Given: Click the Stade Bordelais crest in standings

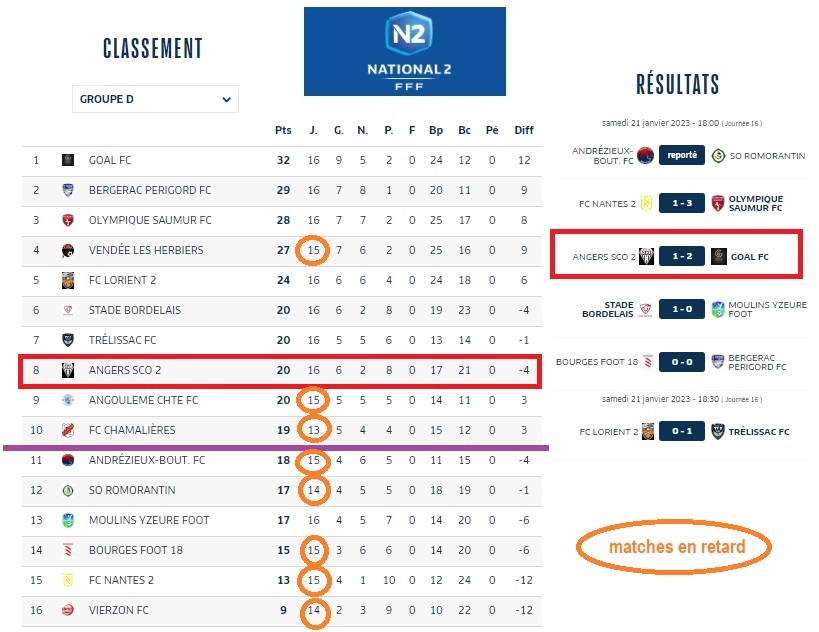Looking at the screenshot, I should tap(68, 310).
